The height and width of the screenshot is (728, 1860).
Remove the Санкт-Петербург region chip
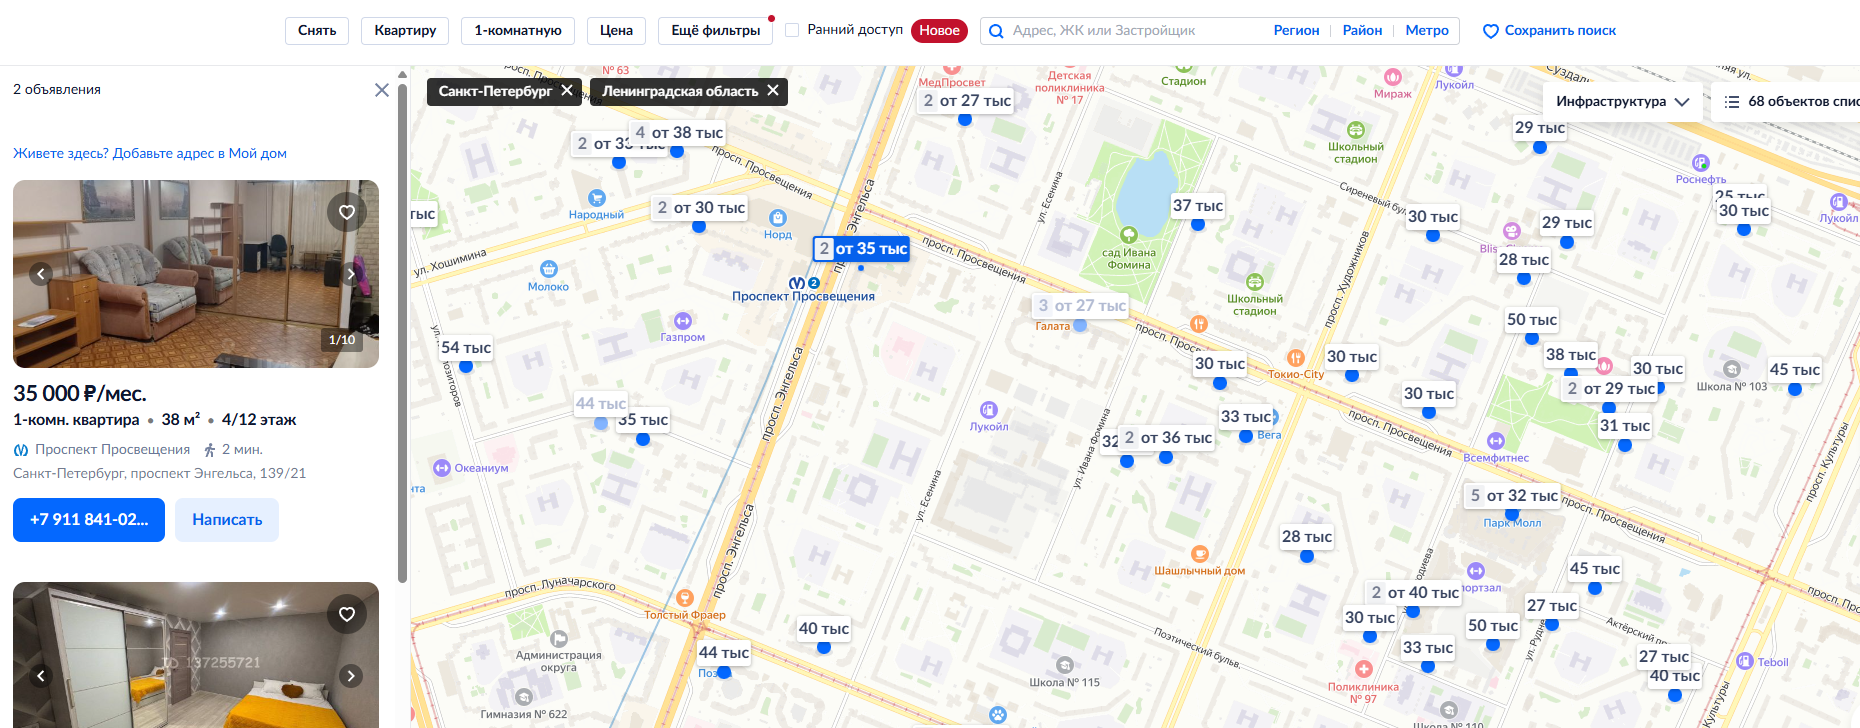(x=567, y=91)
